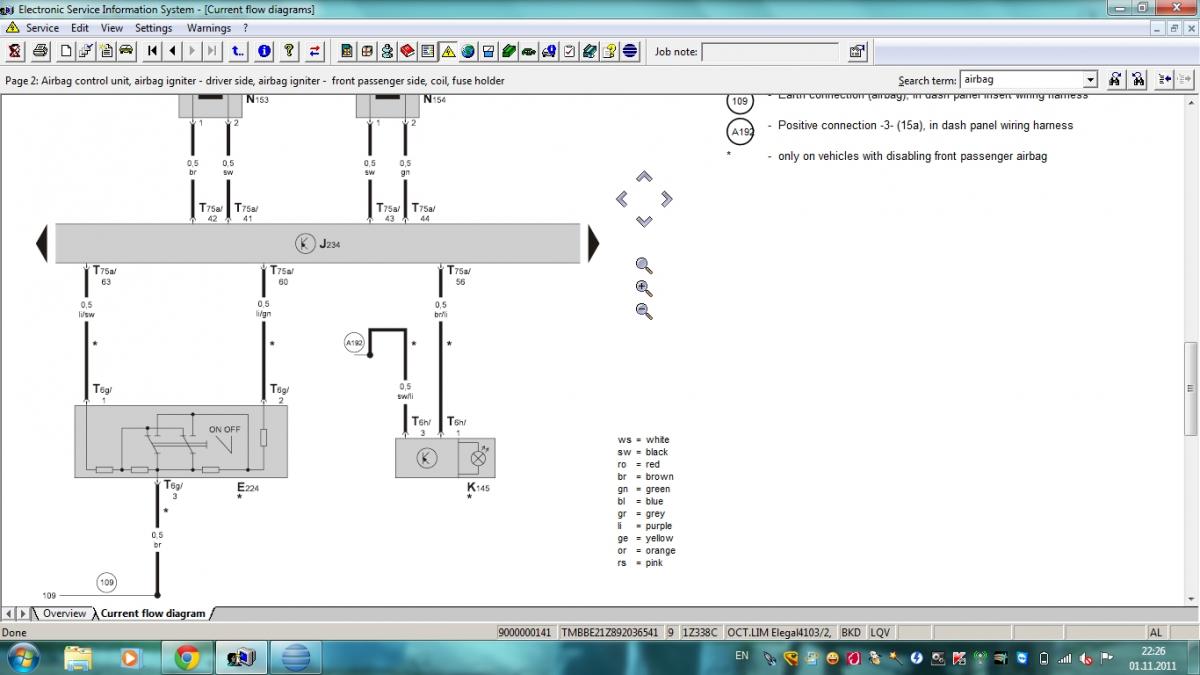Viewport: 1200px width, 675px height.
Task: Click the red-blue swap arrows icon
Action: point(315,51)
